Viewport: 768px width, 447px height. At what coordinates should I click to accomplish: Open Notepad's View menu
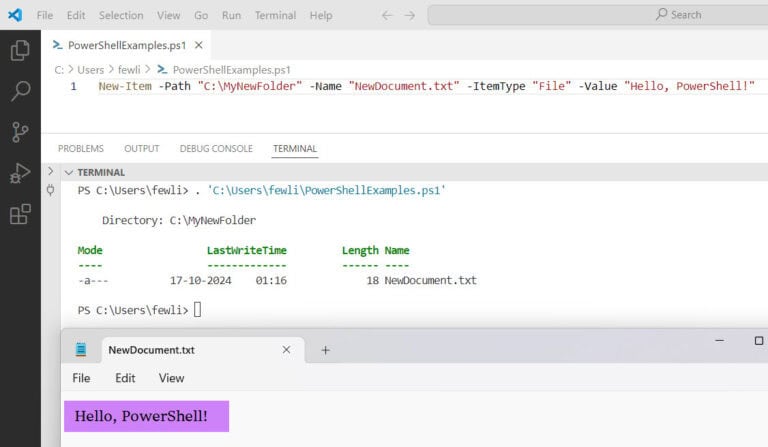171,378
